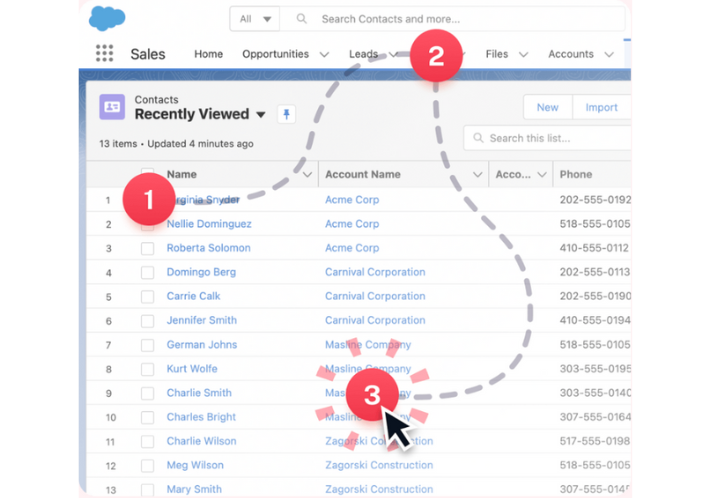
Task: Click the New contact button
Action: click(x=547, y=107)
